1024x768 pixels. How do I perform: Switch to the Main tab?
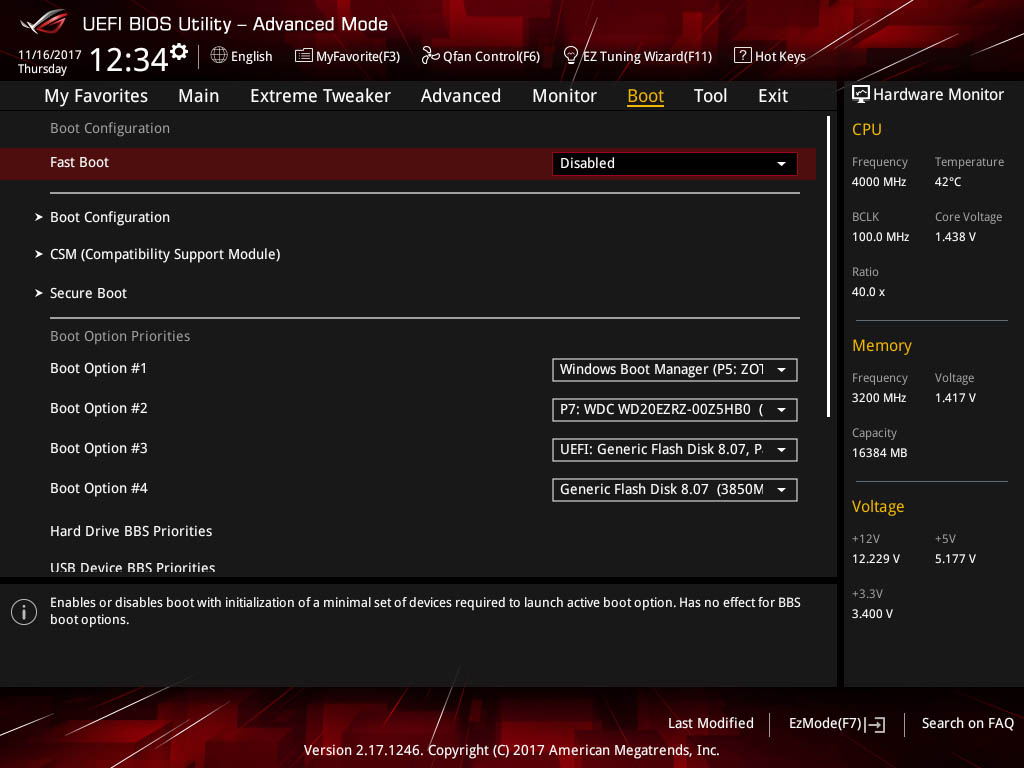[199, 96]
